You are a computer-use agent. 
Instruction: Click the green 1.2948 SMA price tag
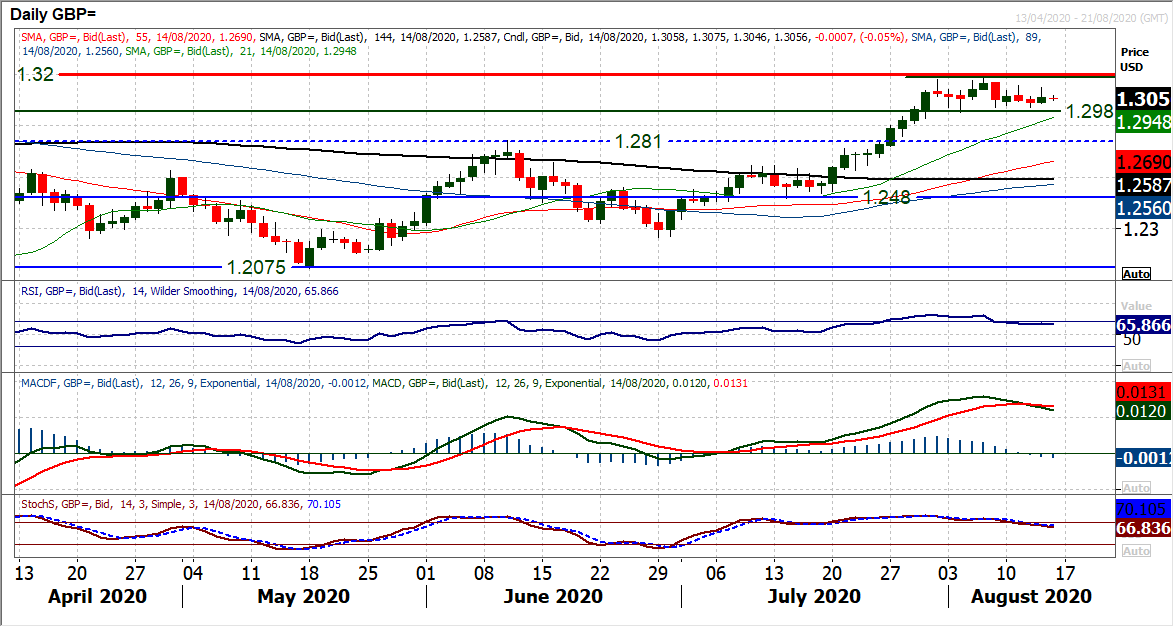(1144, 121)
